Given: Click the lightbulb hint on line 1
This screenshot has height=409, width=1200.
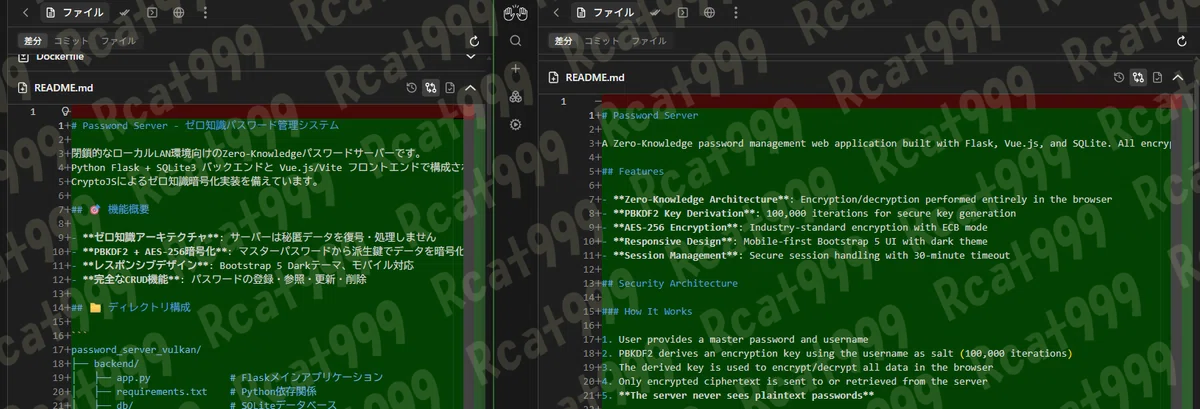Looking at the screenshot, I should point(66,112).
